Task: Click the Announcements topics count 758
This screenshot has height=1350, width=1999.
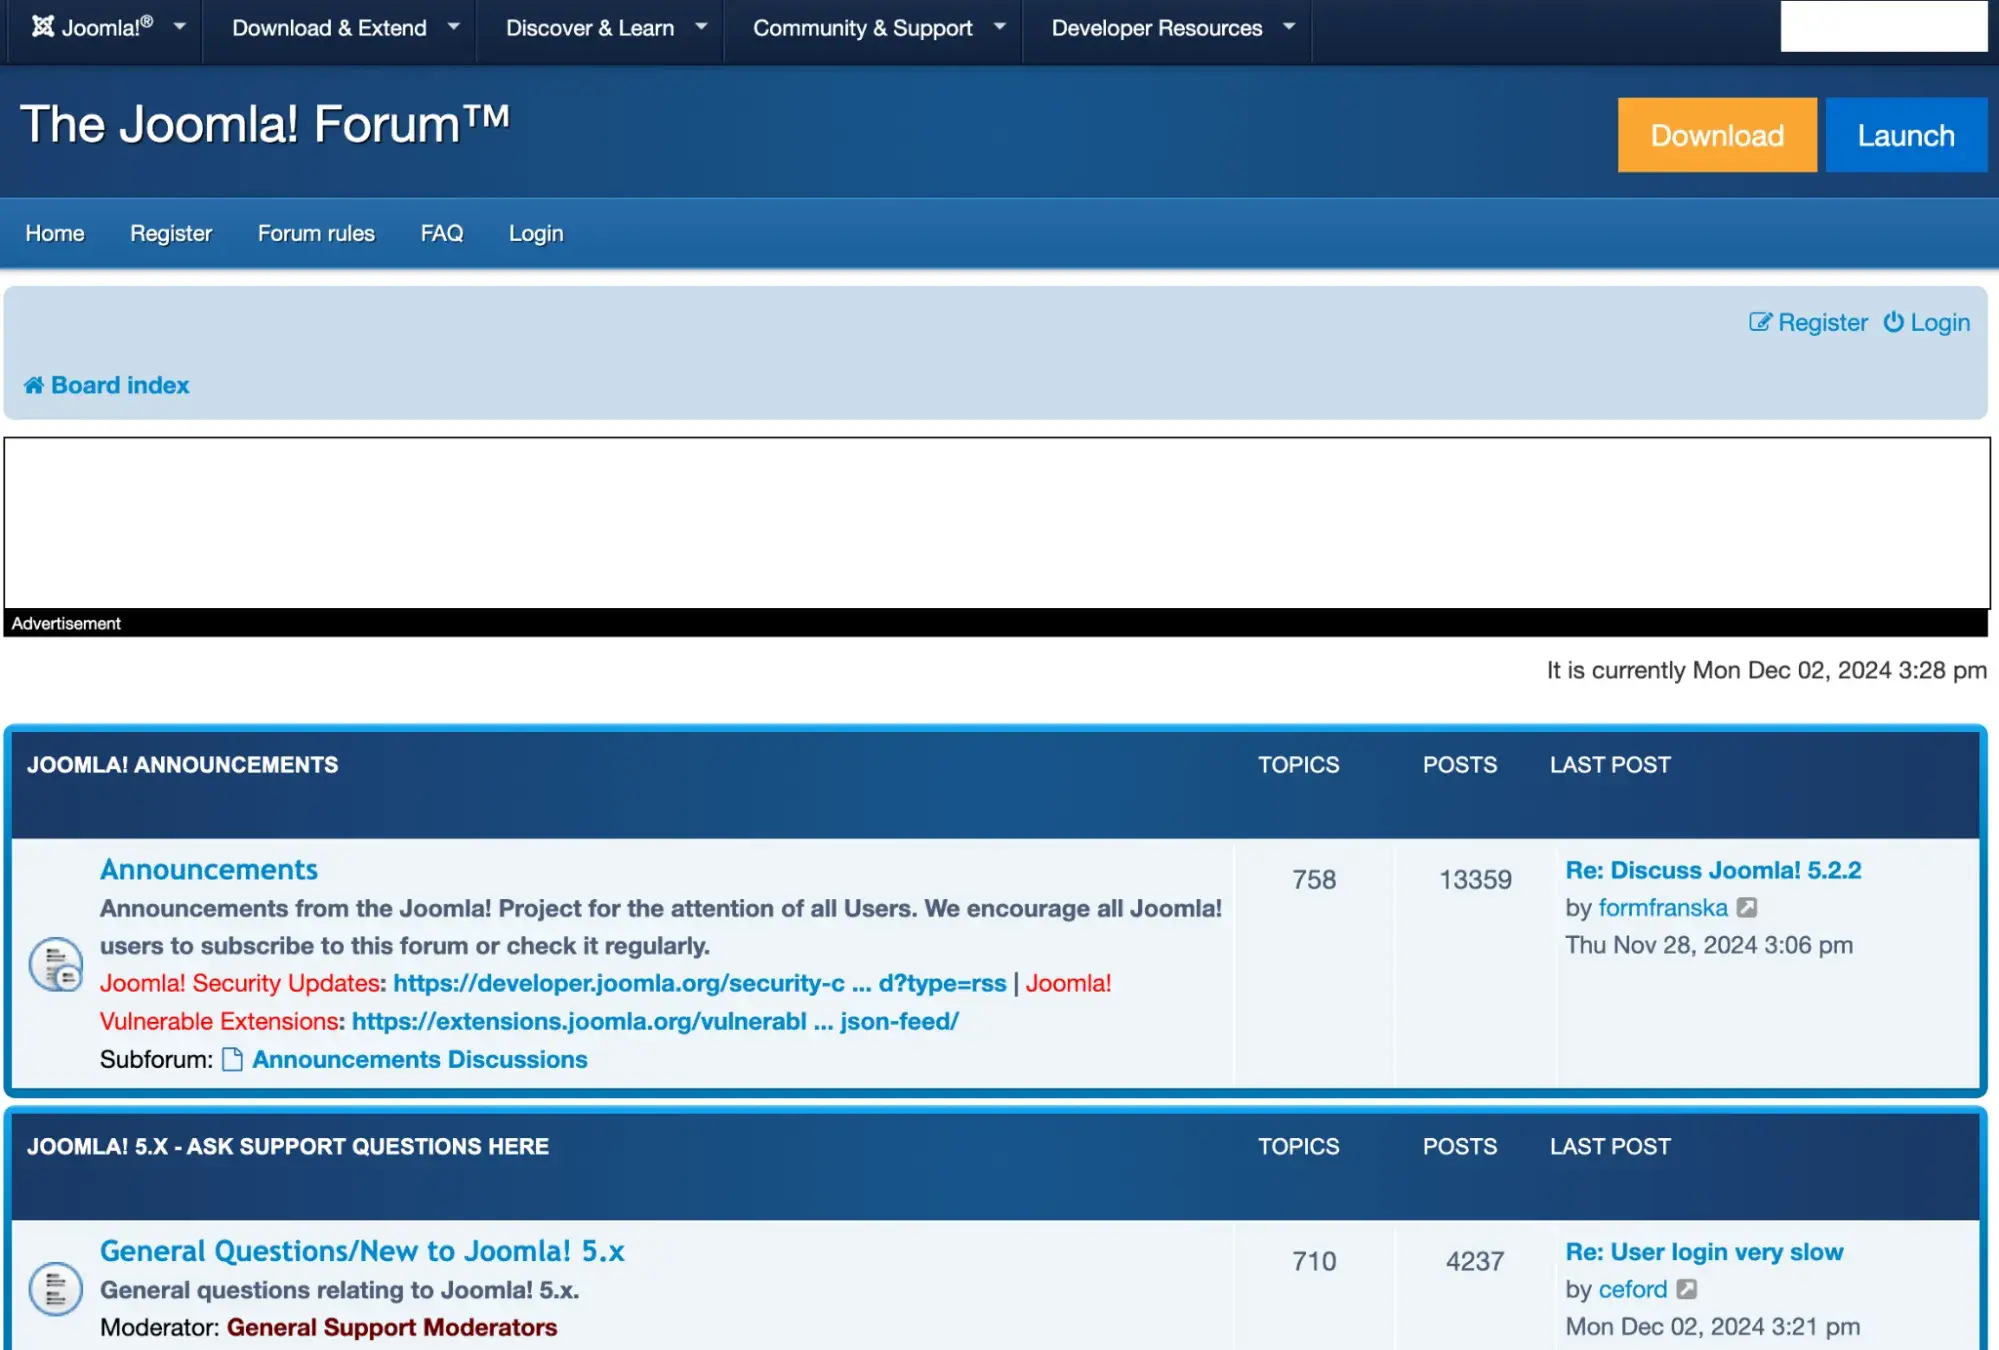Action: tap(1313, 880)
